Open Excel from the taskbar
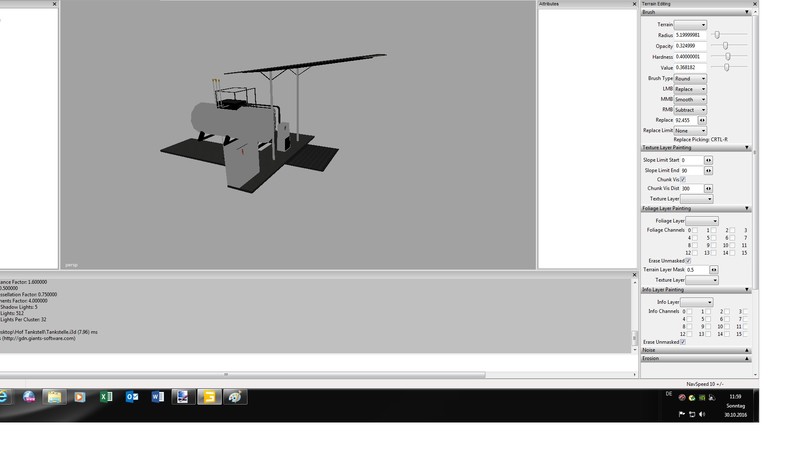This screenshot has width=800, height=450. click(x=105, y=397)
